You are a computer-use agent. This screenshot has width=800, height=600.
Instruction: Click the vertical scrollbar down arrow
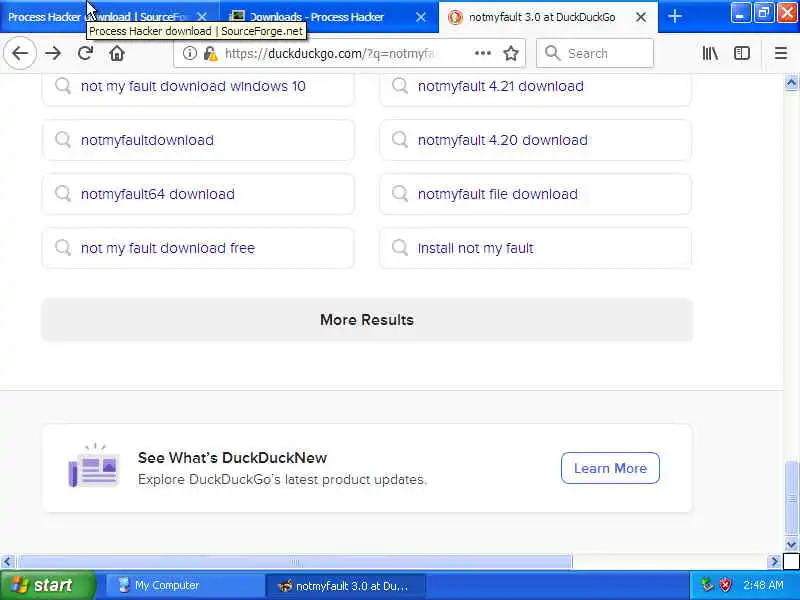click(x=791, y=544)
